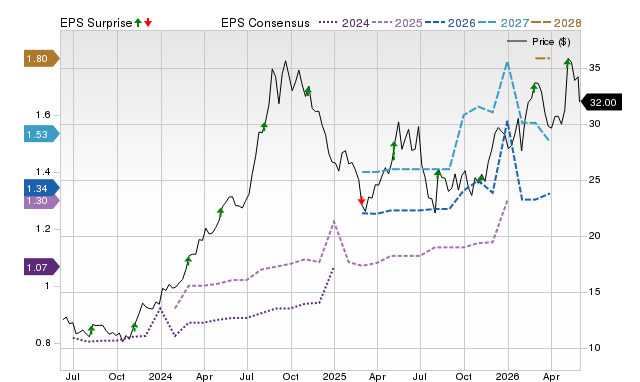Click the 35 label on the price axis
This screenshot has height=382, width=640.
594,68
